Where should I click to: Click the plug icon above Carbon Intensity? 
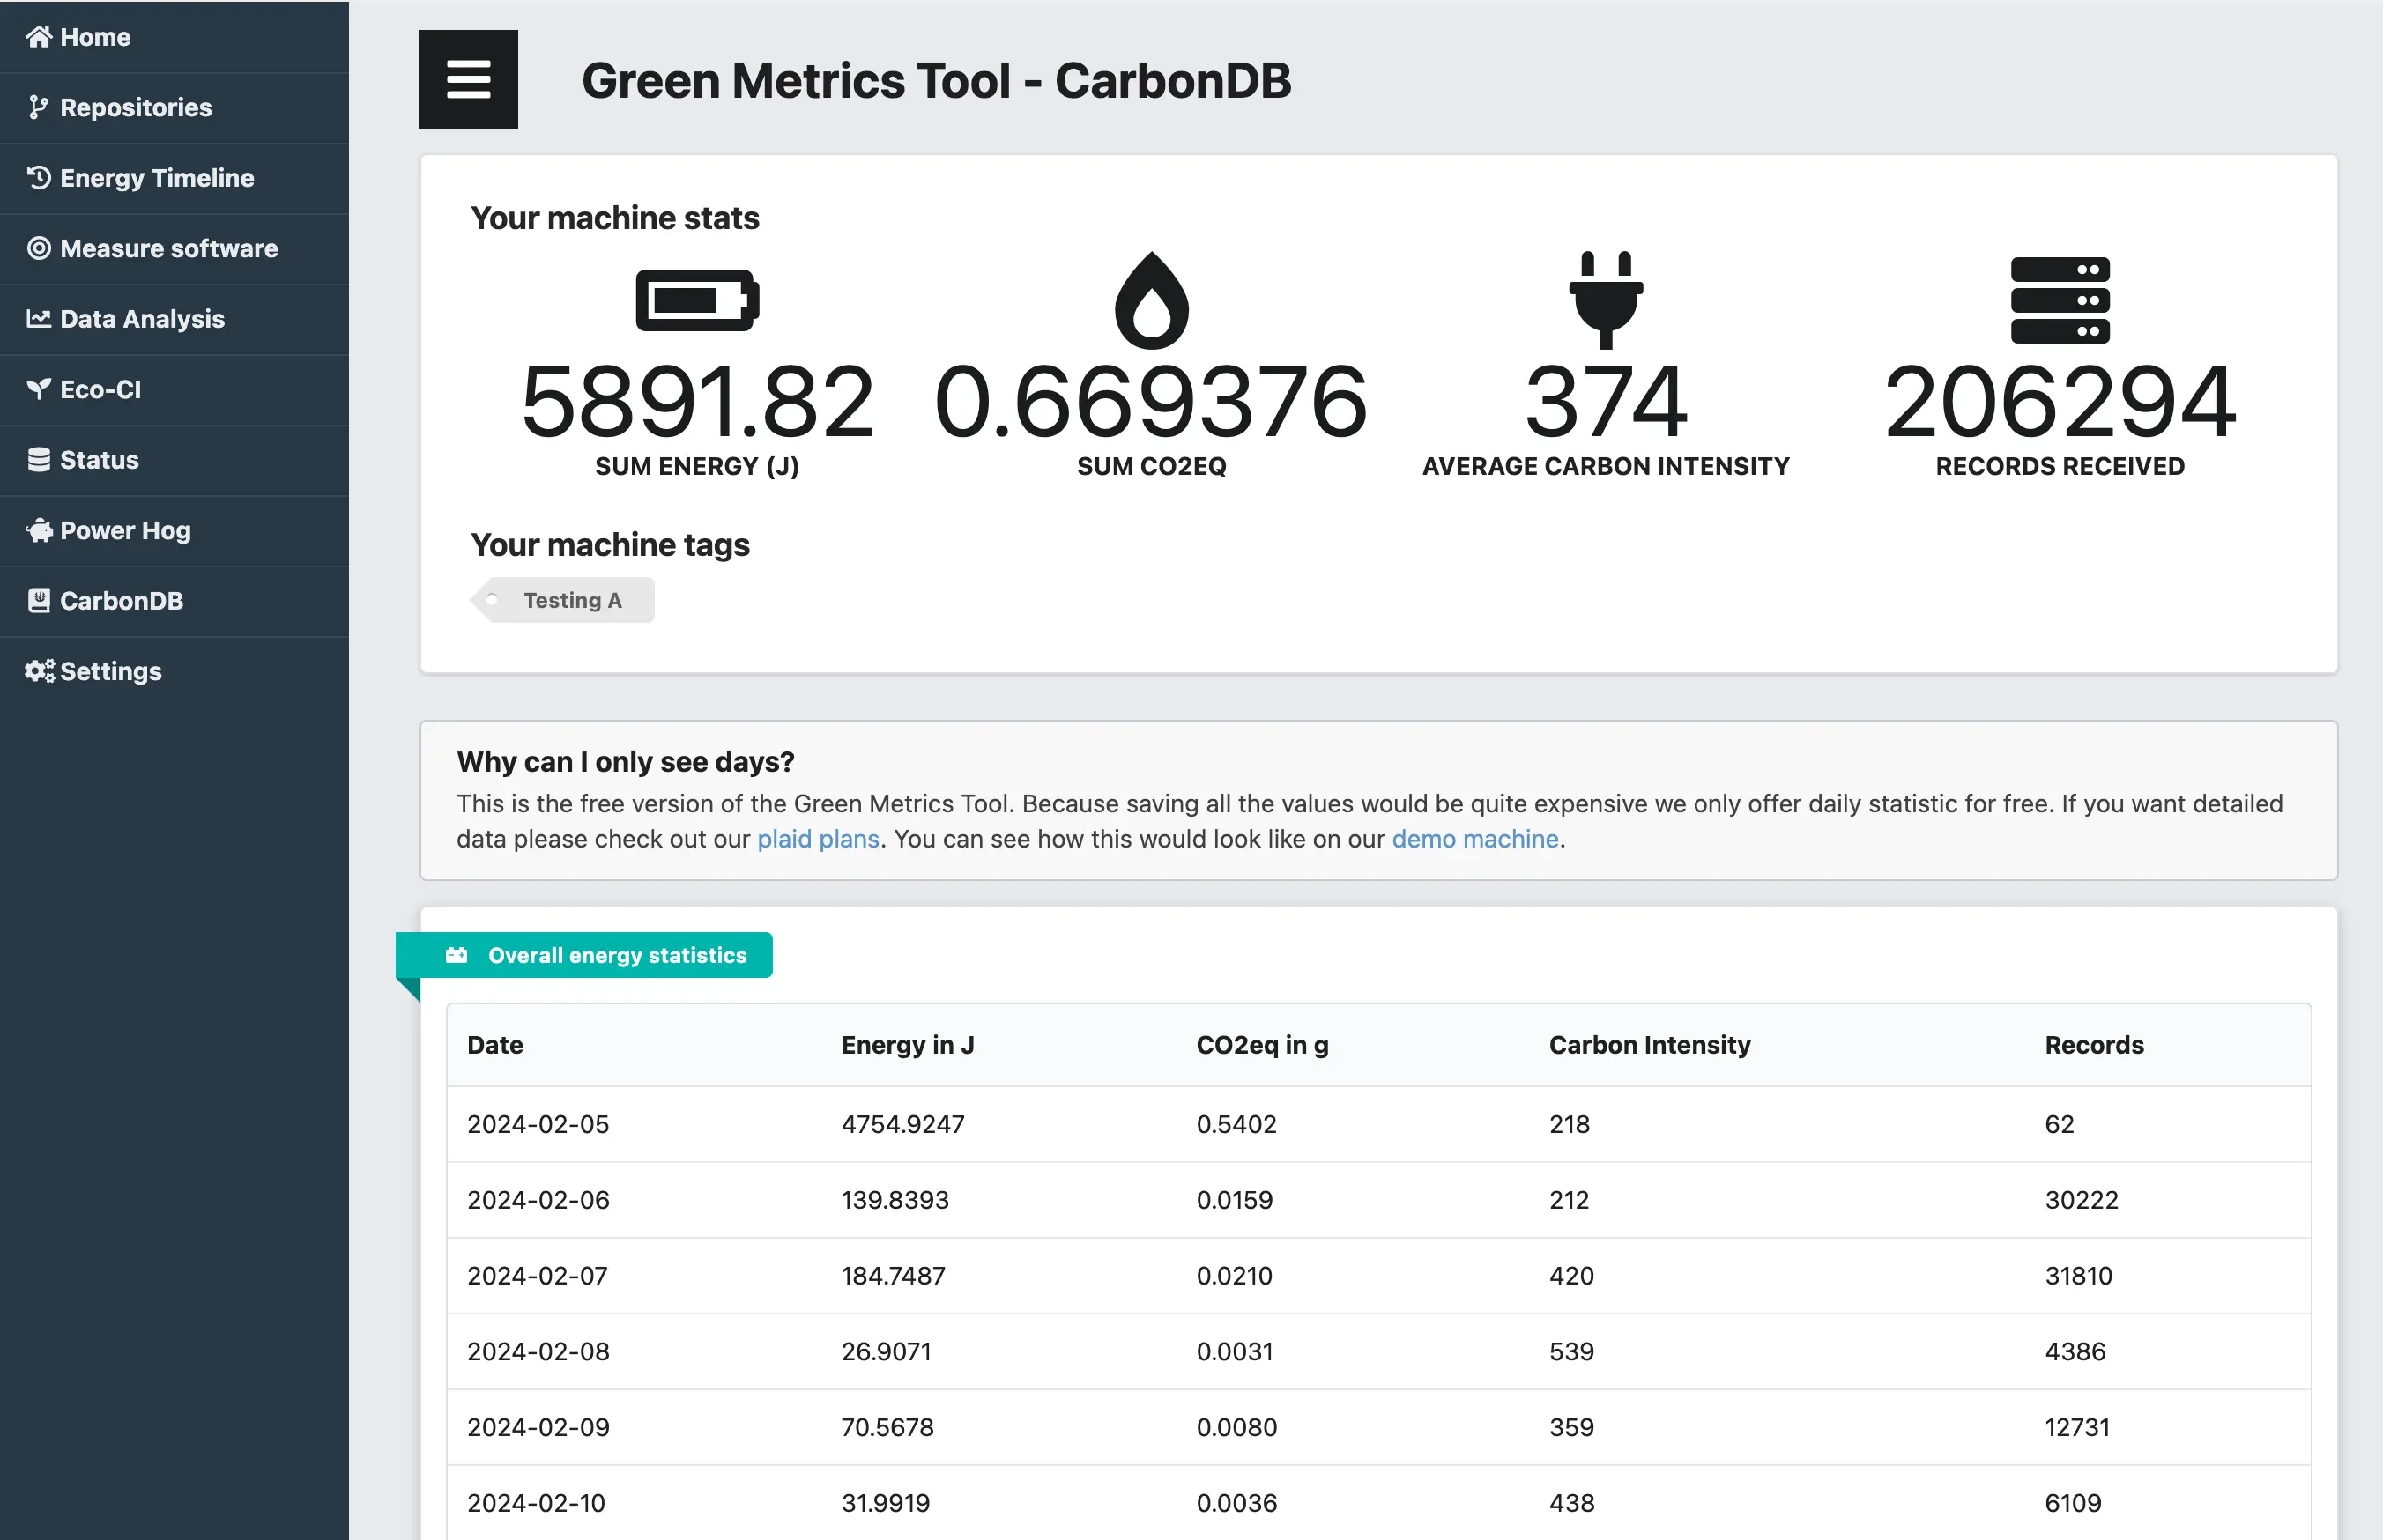pyautogui.click(x=1605, y=300)
